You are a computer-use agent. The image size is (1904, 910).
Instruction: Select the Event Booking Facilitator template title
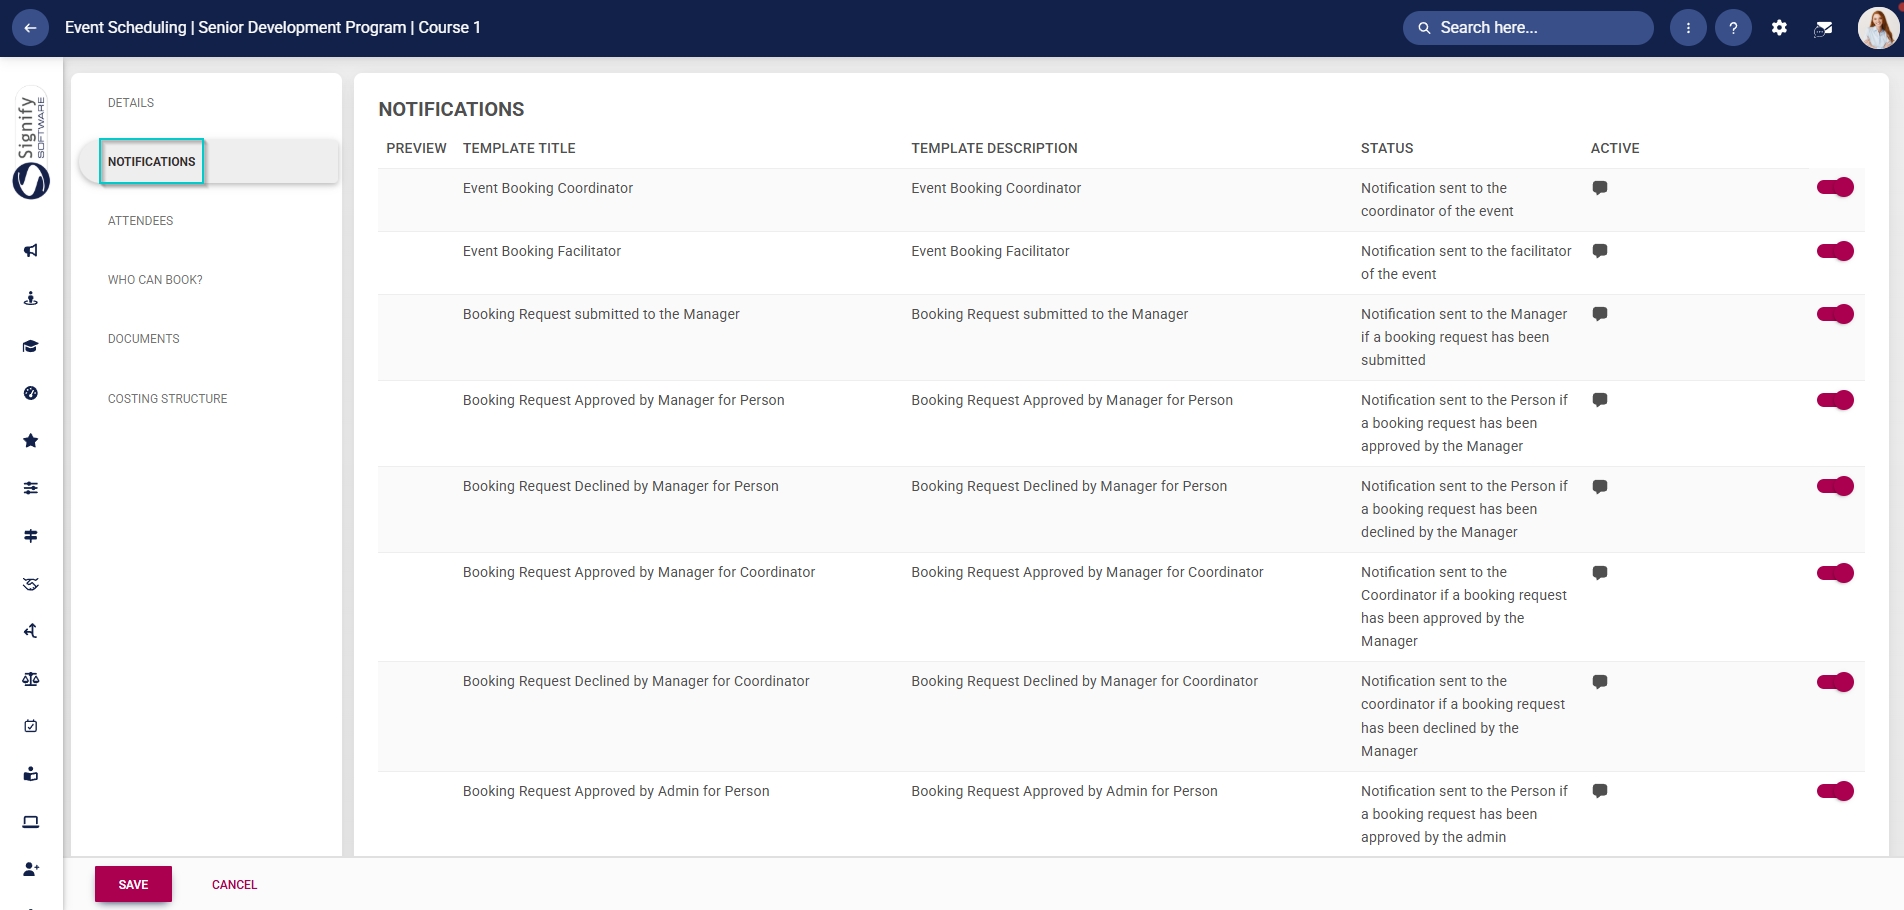click(x=542, y=251)
